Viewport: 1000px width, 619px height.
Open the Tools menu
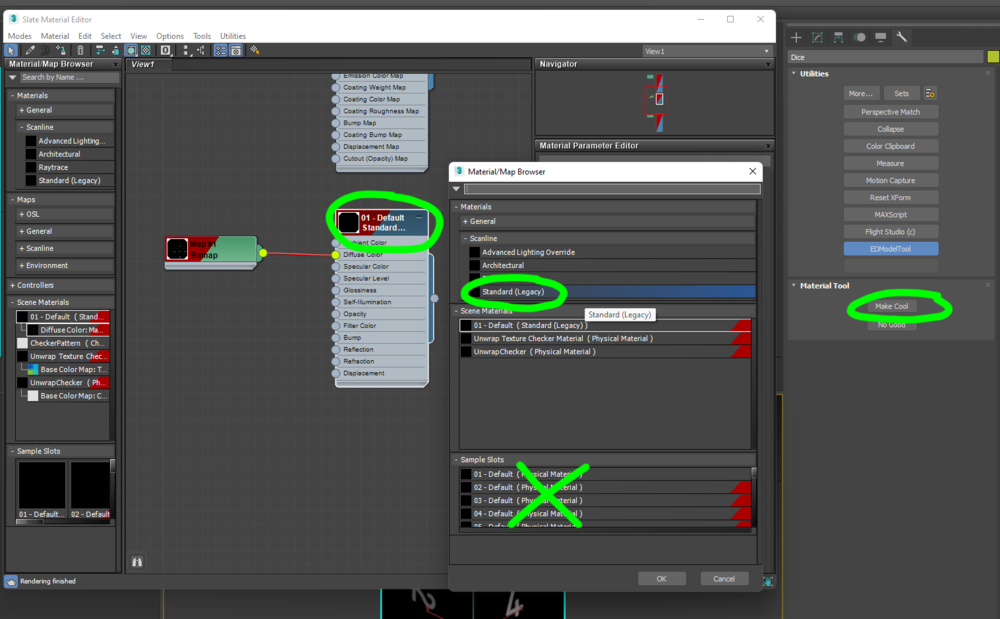(202, 36)
